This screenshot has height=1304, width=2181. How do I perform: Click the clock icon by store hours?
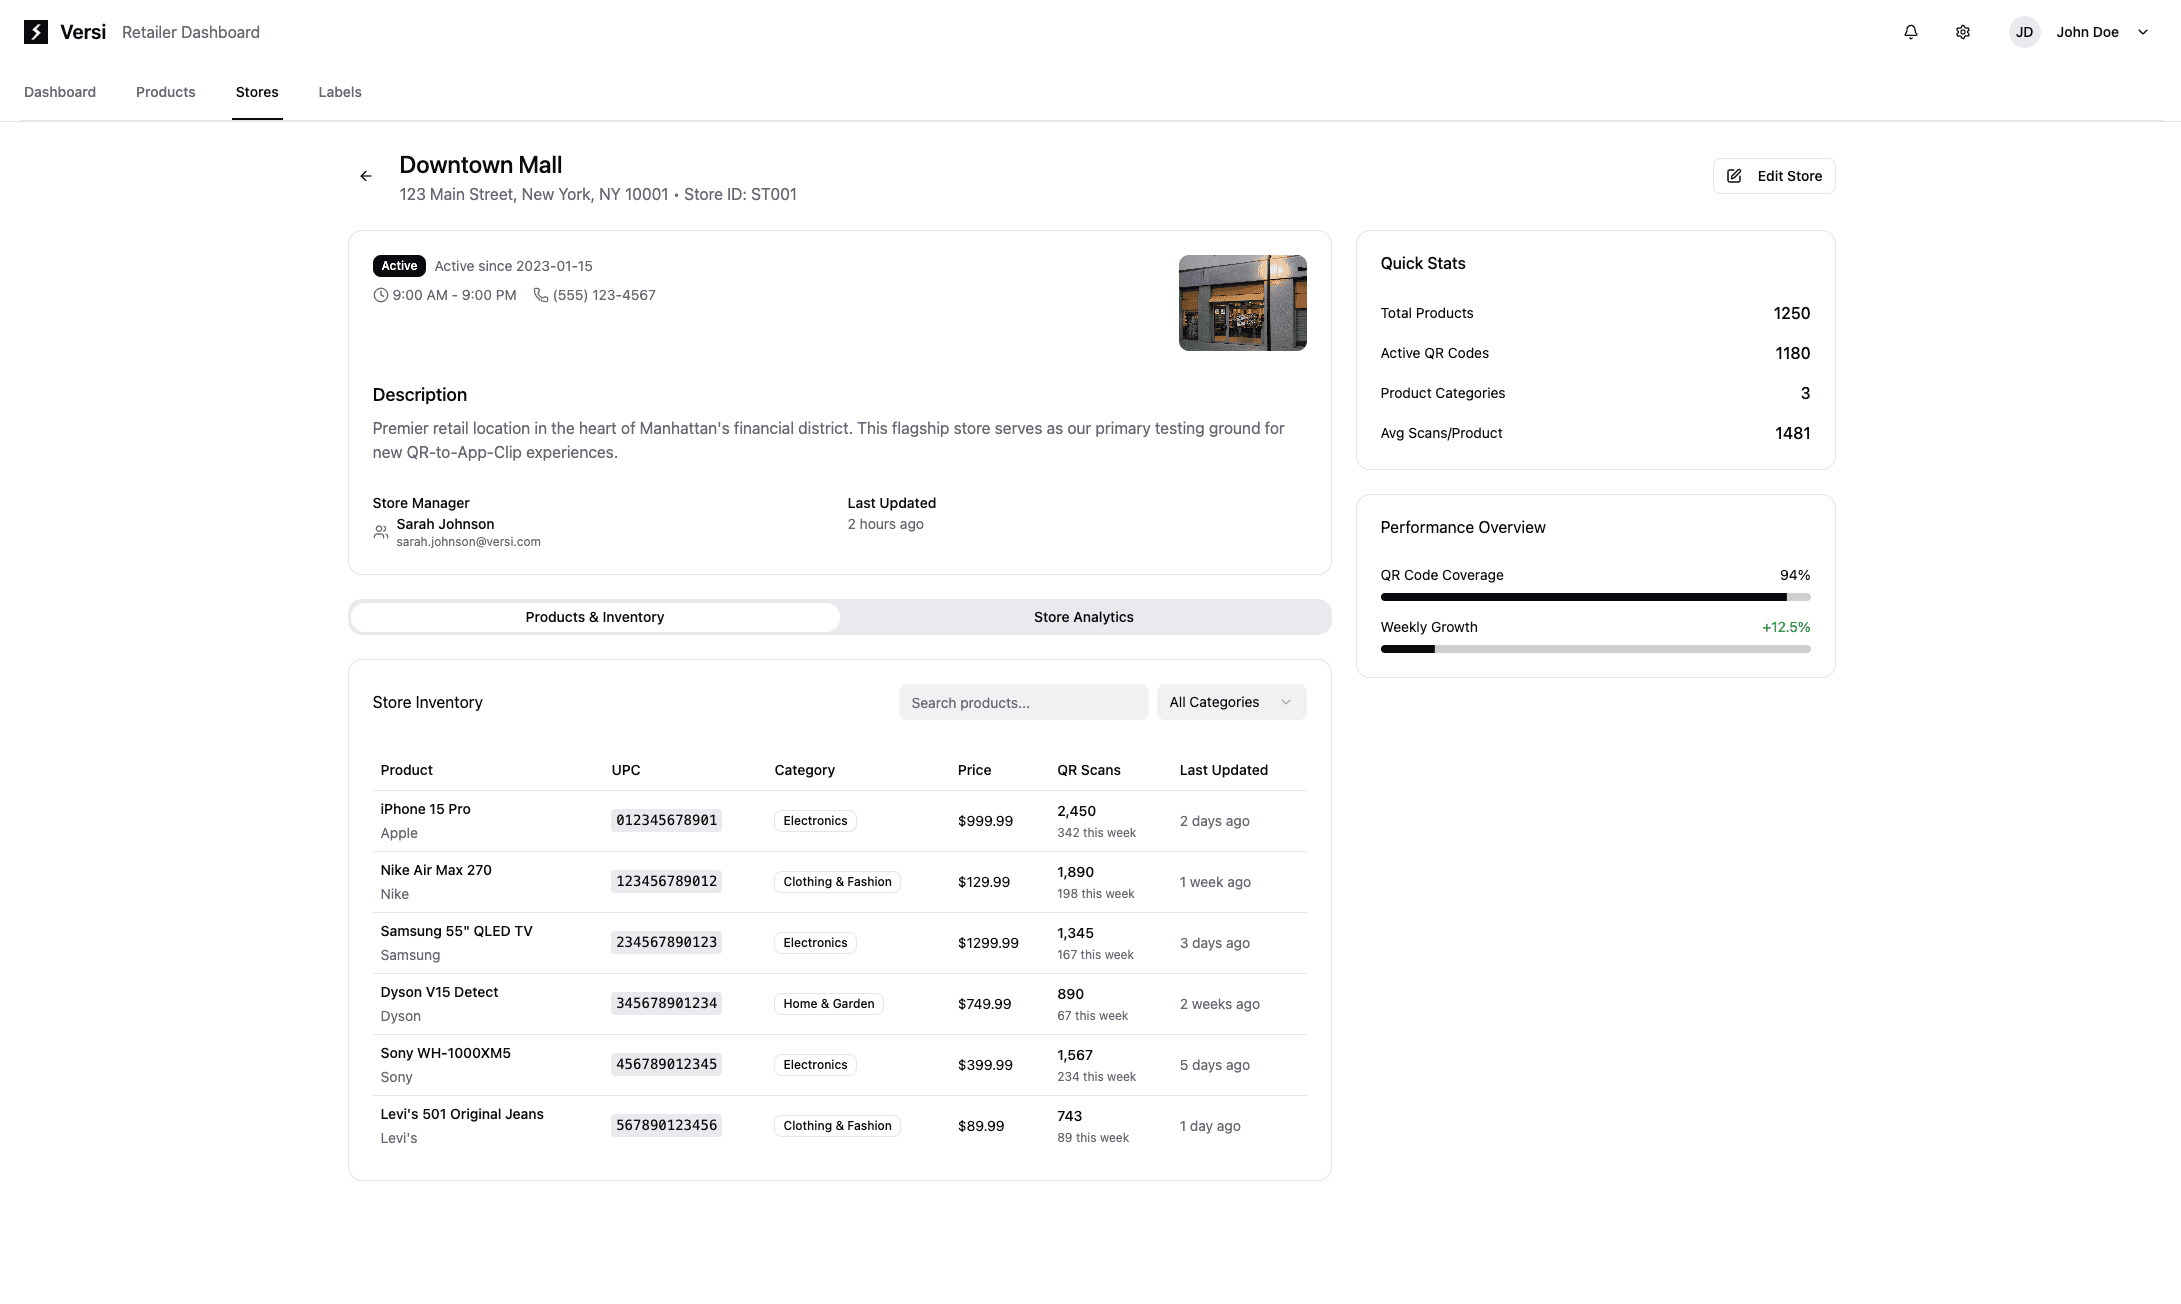tap(380, 295)
